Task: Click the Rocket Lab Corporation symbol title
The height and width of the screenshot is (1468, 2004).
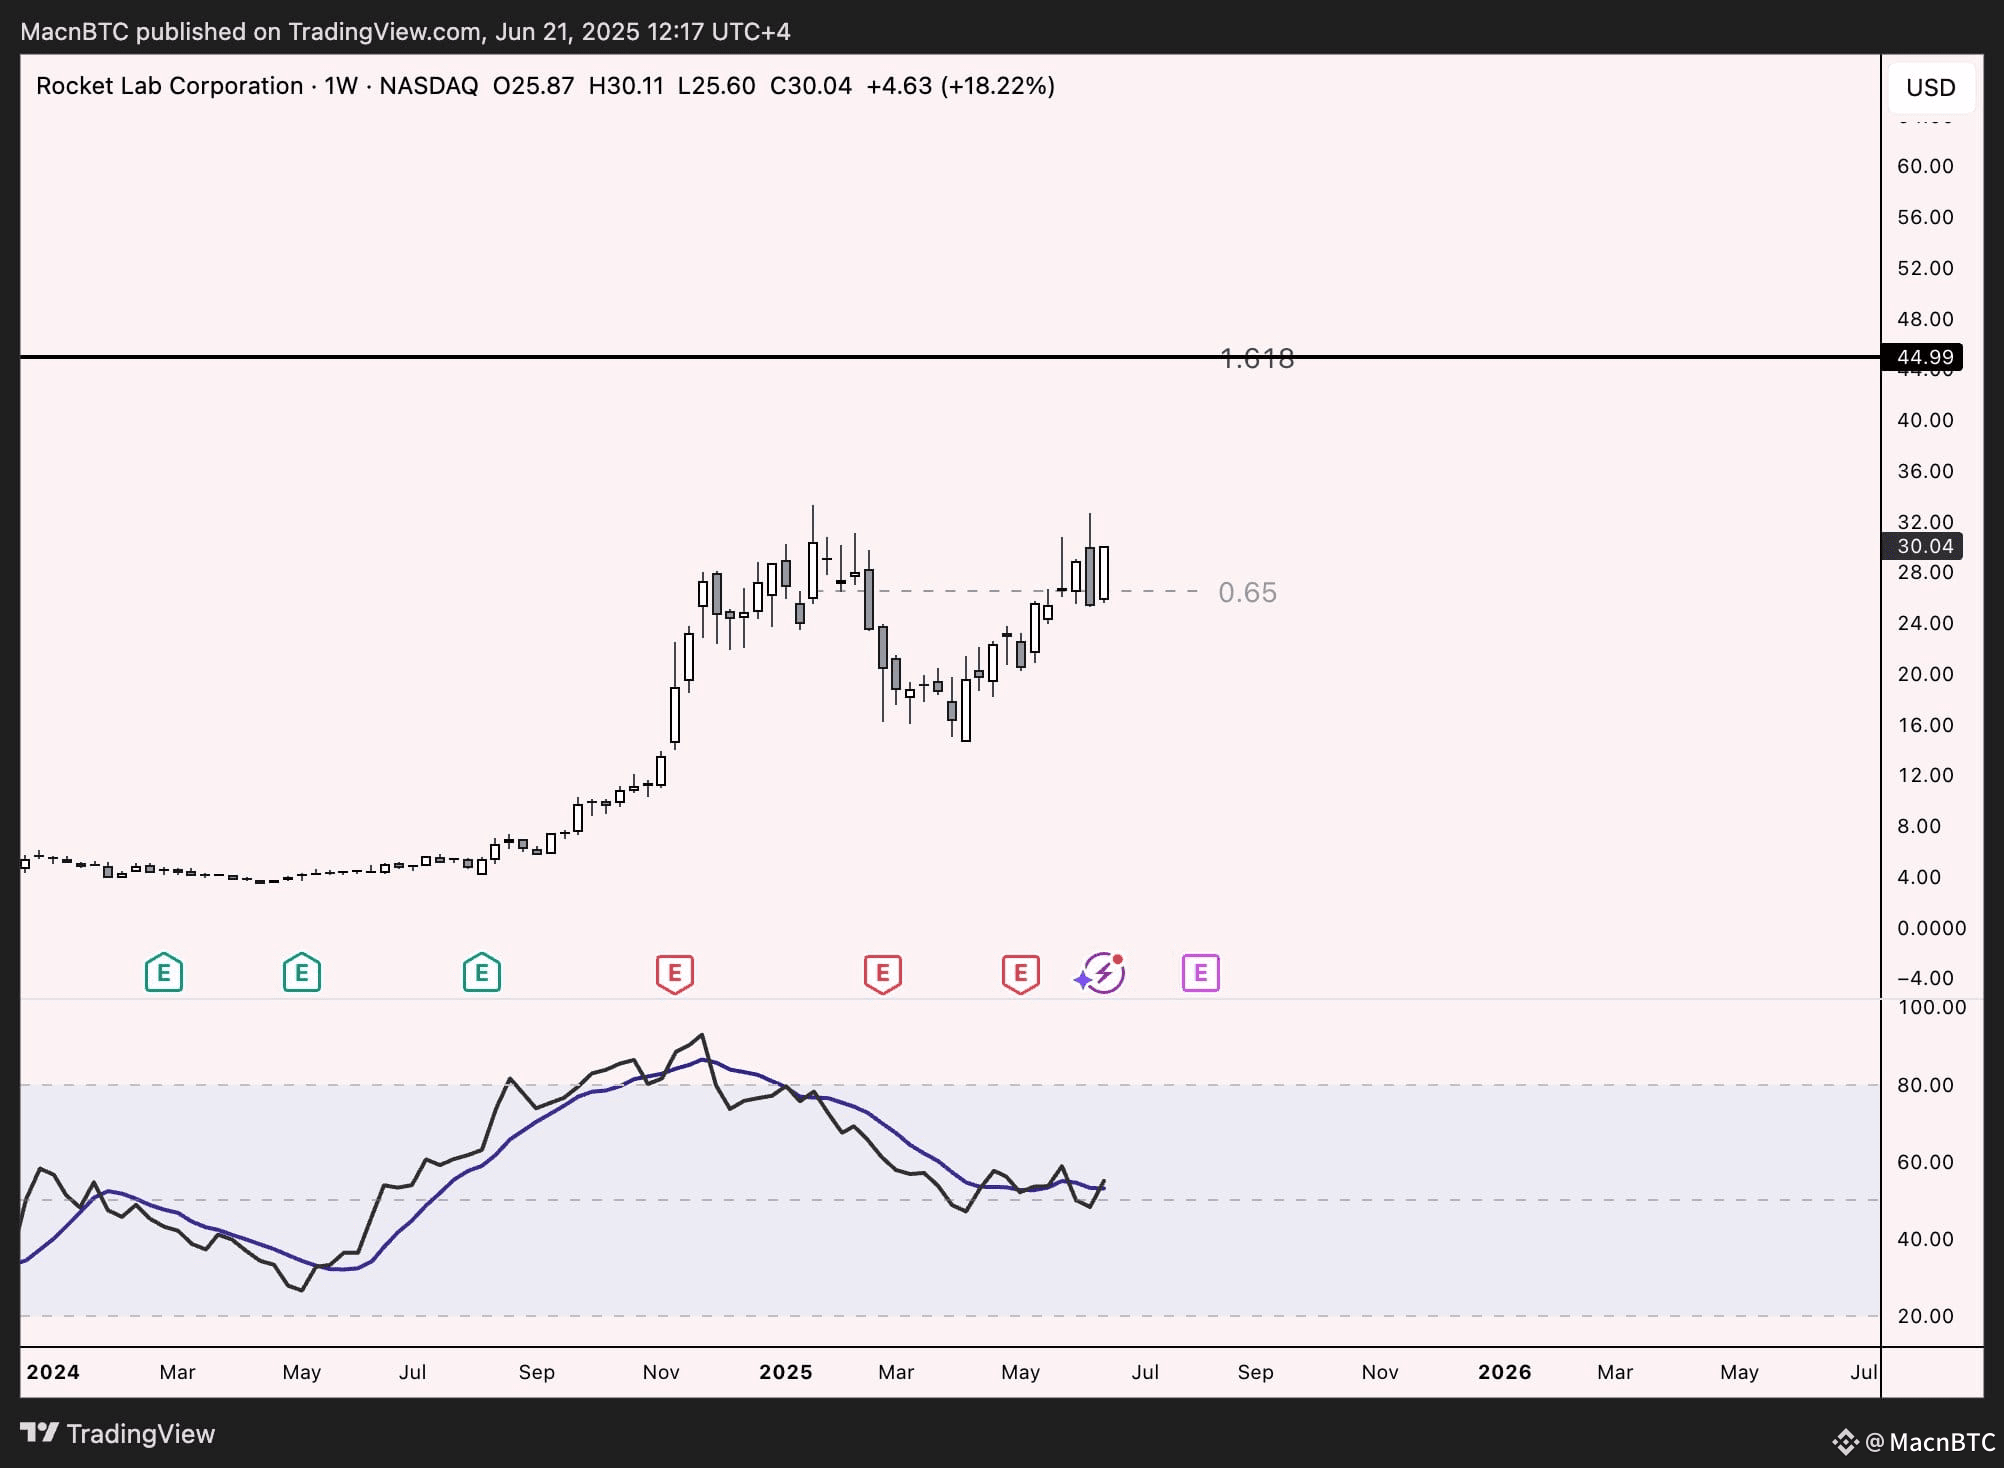Action: coord(169,86)
